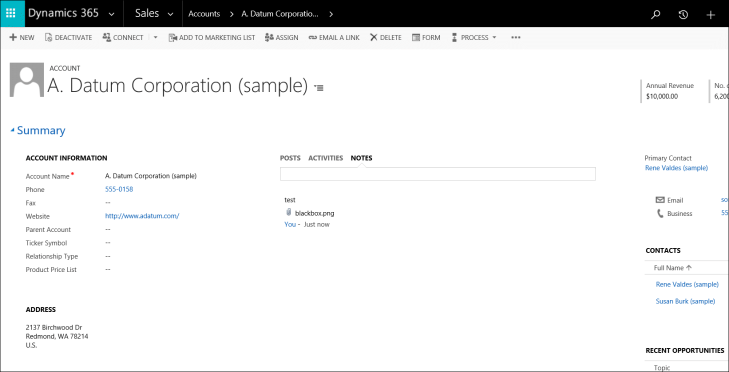This screenshot has width=729, height=372.
Task: Click FORM in the command bar
Action: [x=426, y=38]
